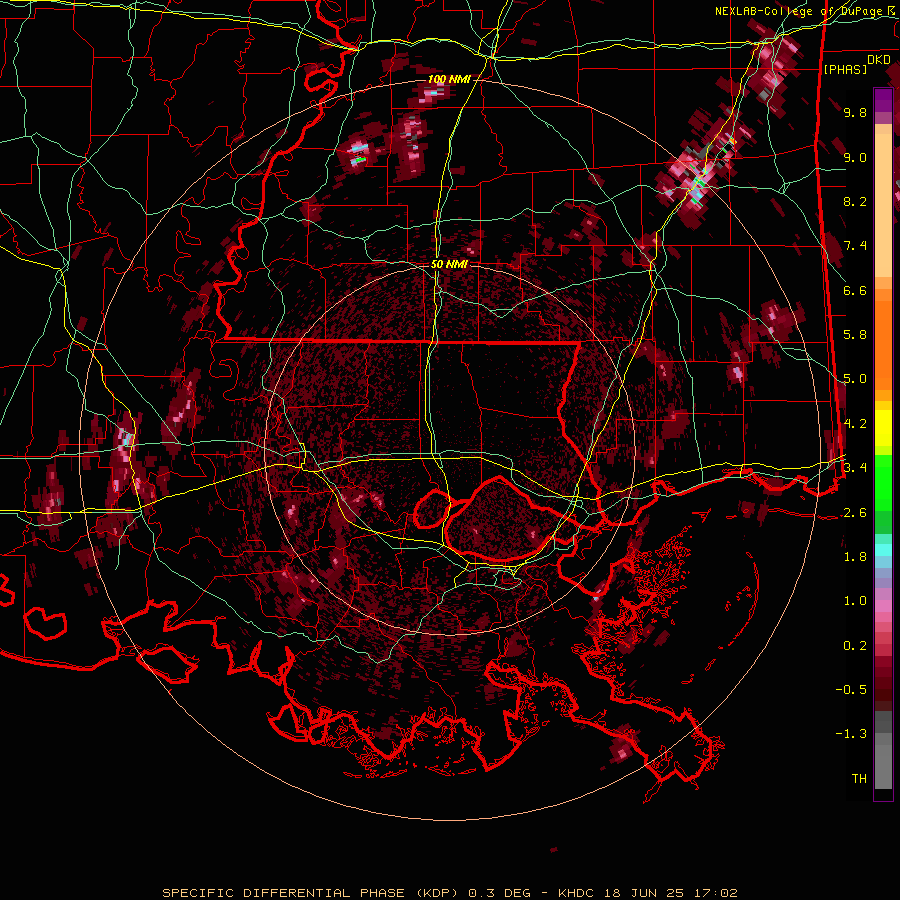The height and width of the screenshot is (900, 900).
Task: Click the TH threshold label
Action: (x=859, y=779)
